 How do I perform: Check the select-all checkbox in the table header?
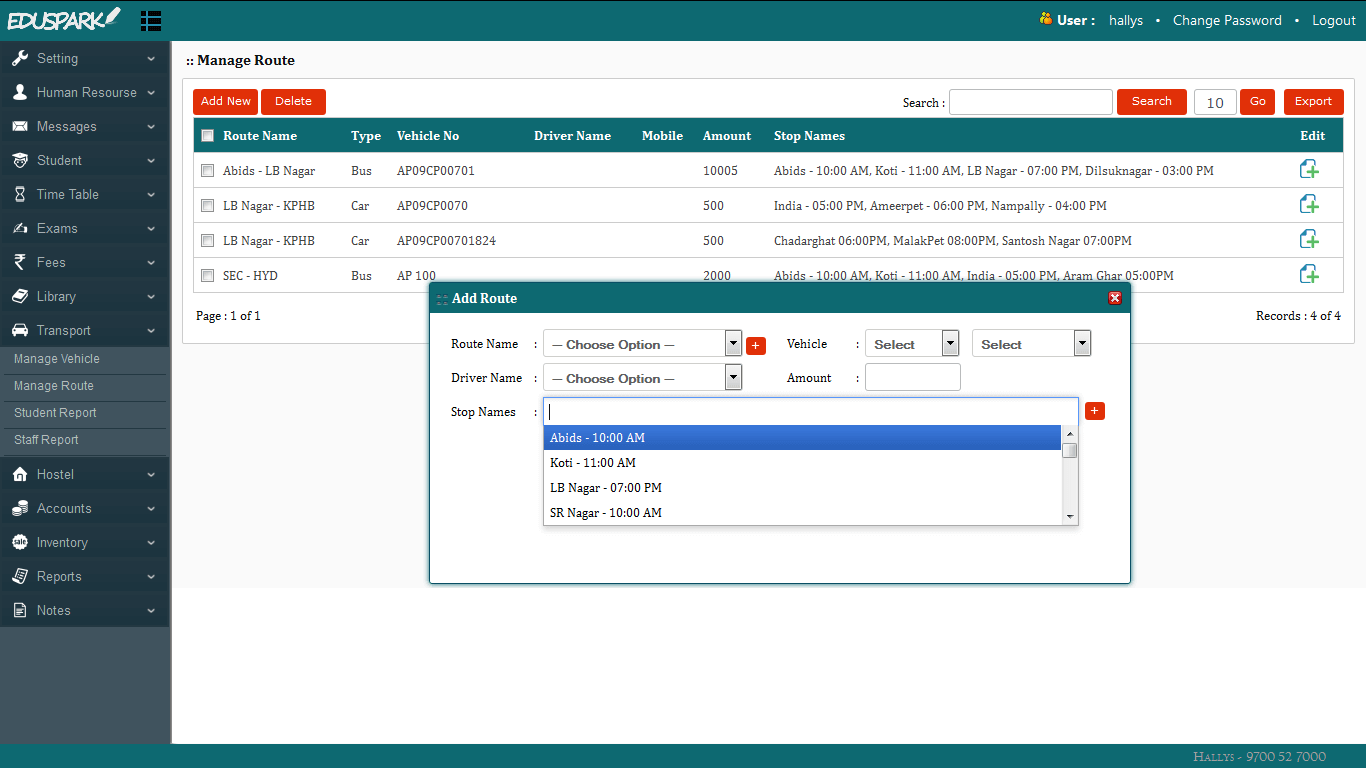coord(207,135)
